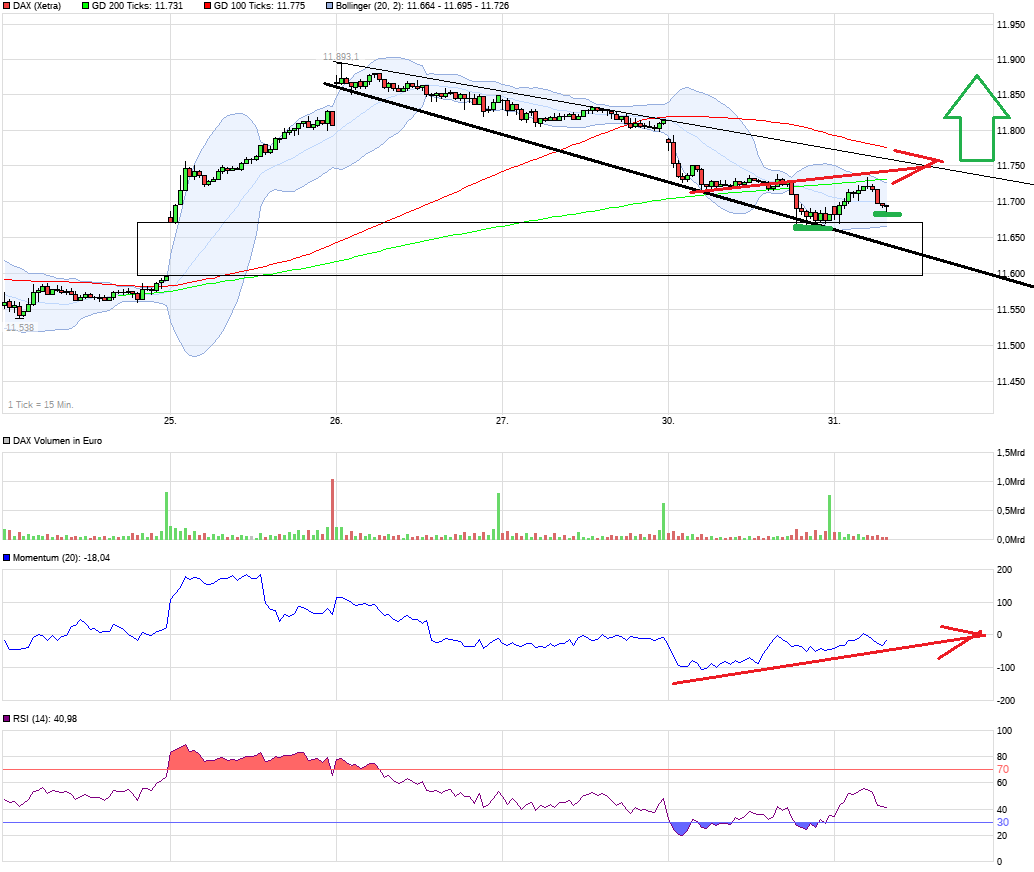This screenshot has width=1034, height=872.
Task: Click the green volume spike at 30.
Action: [663, 521]
